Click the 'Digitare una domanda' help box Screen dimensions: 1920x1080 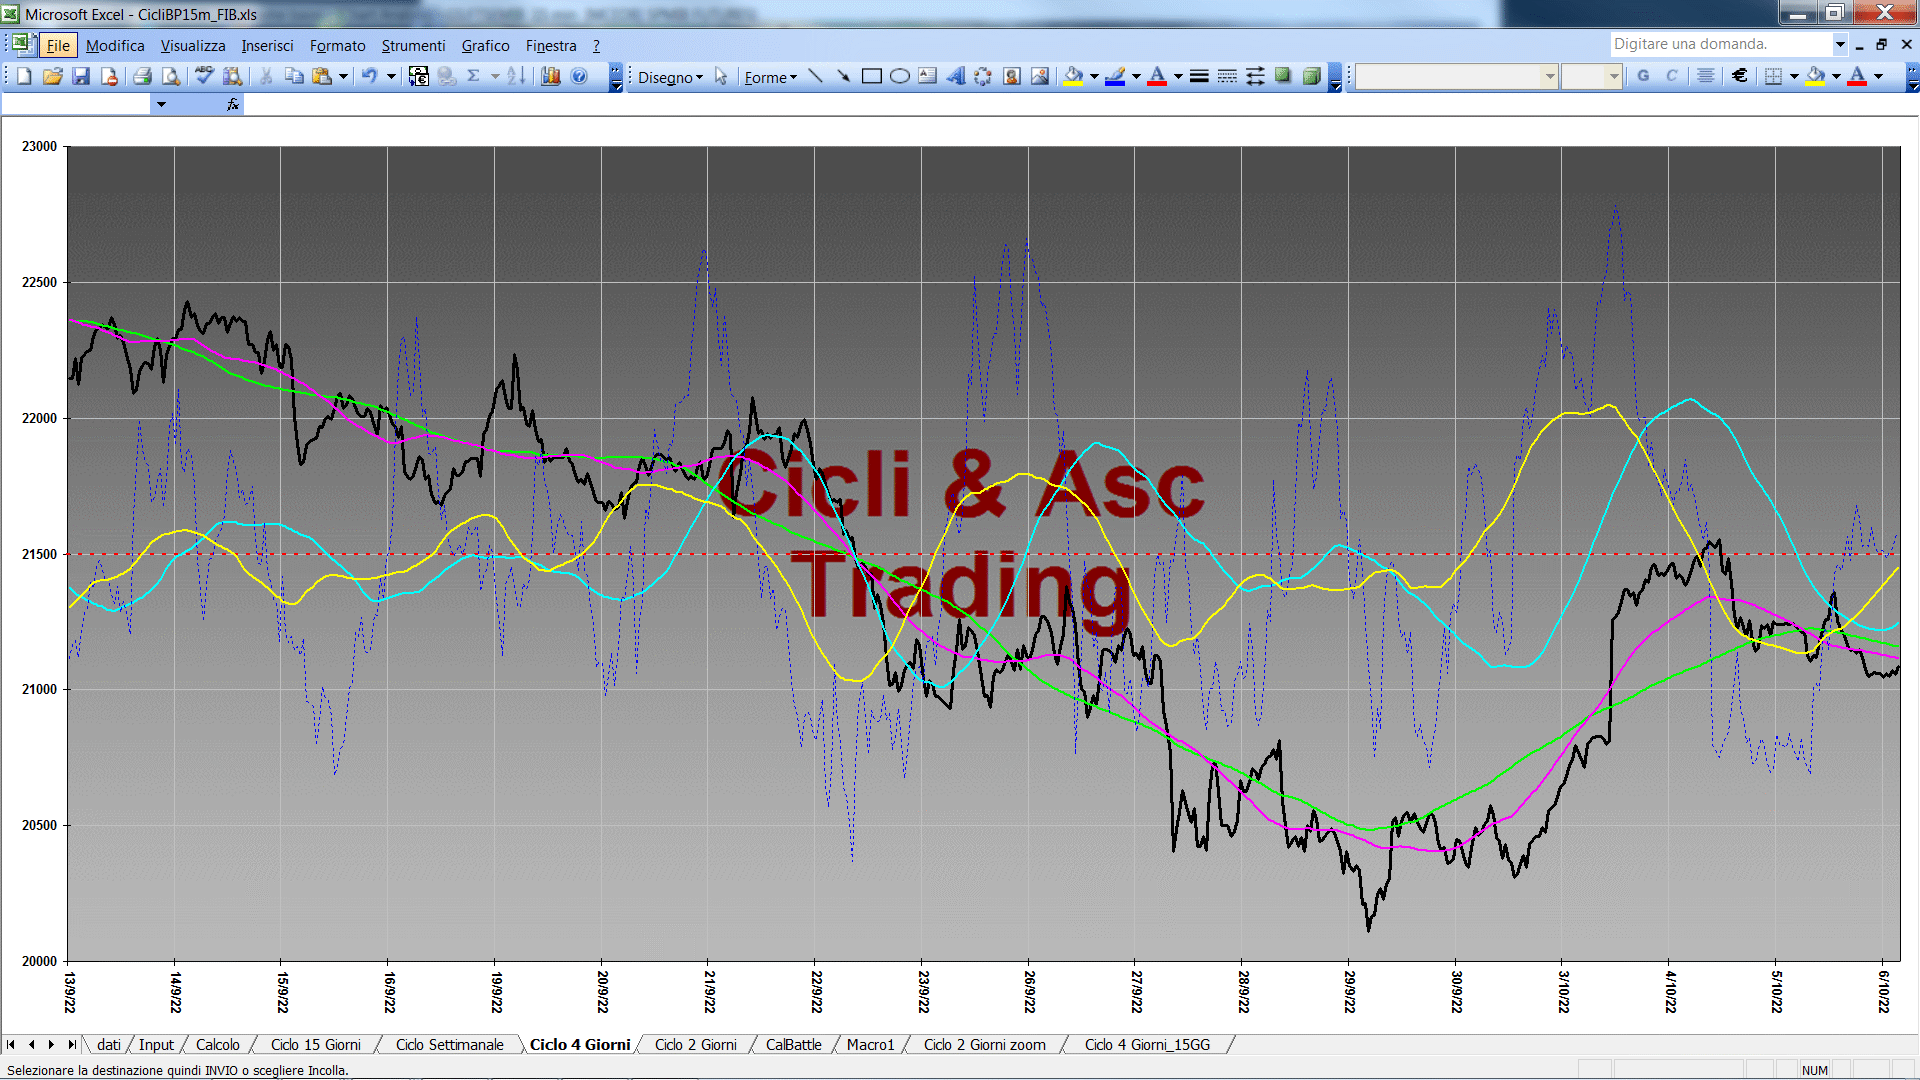pos(1720,44)
